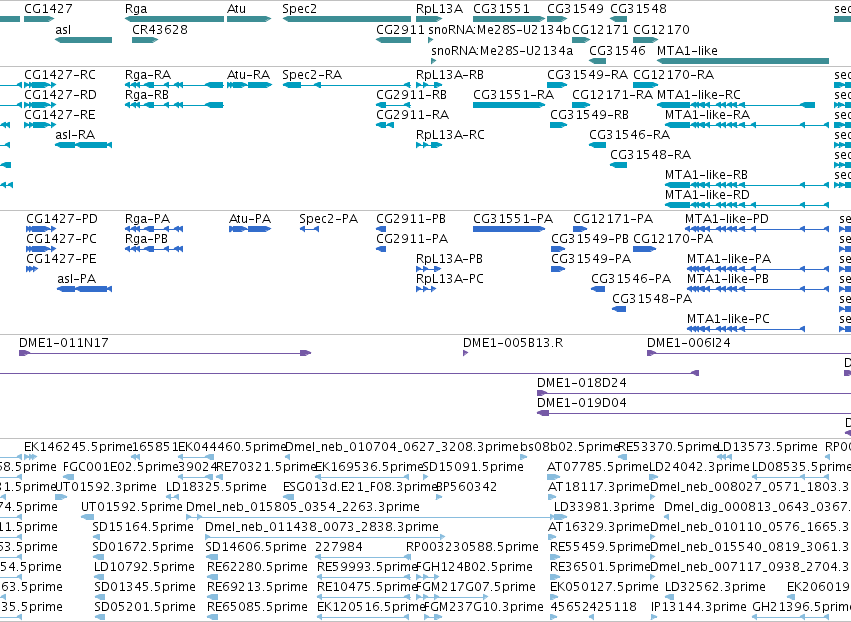This screenshot has height=622, width=851.
Task: Select the asl-RA transcript label
Action: pyautogui.click(x=75, y=135)
